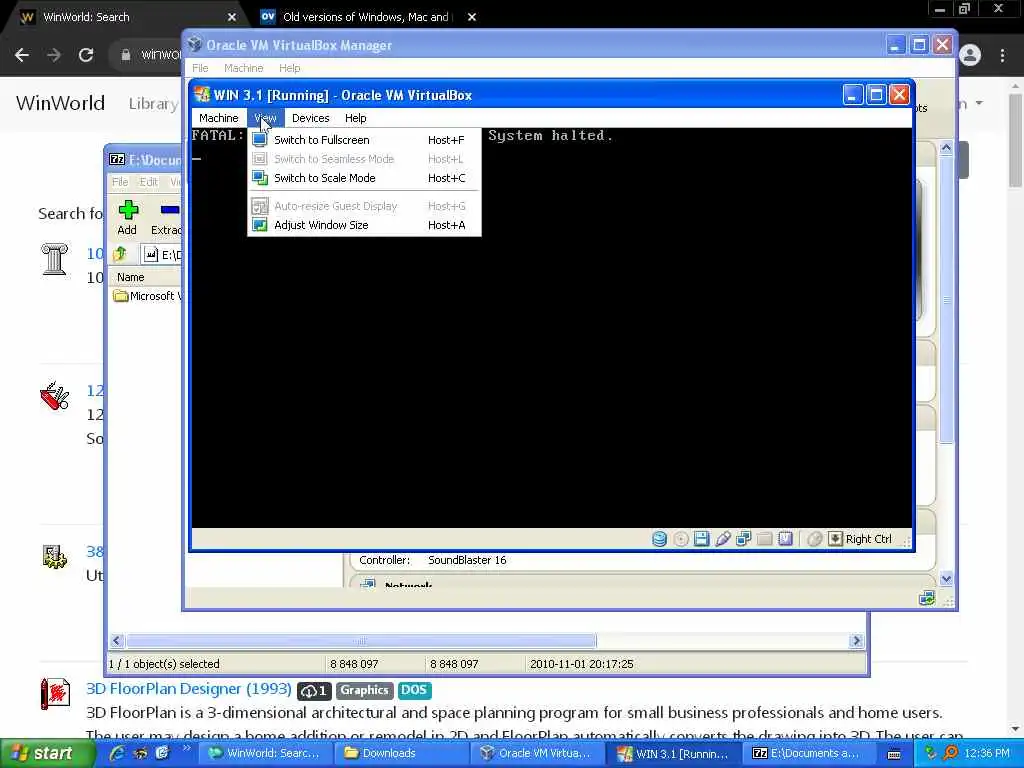
Task: Click the 3D FloorPlan Designer (1993) link
Action: tap(189, 689)
